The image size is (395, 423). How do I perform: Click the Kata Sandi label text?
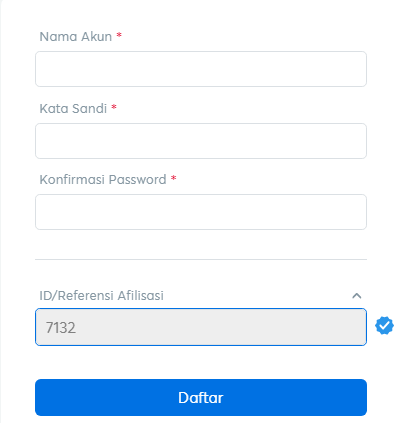pos(73,109)
